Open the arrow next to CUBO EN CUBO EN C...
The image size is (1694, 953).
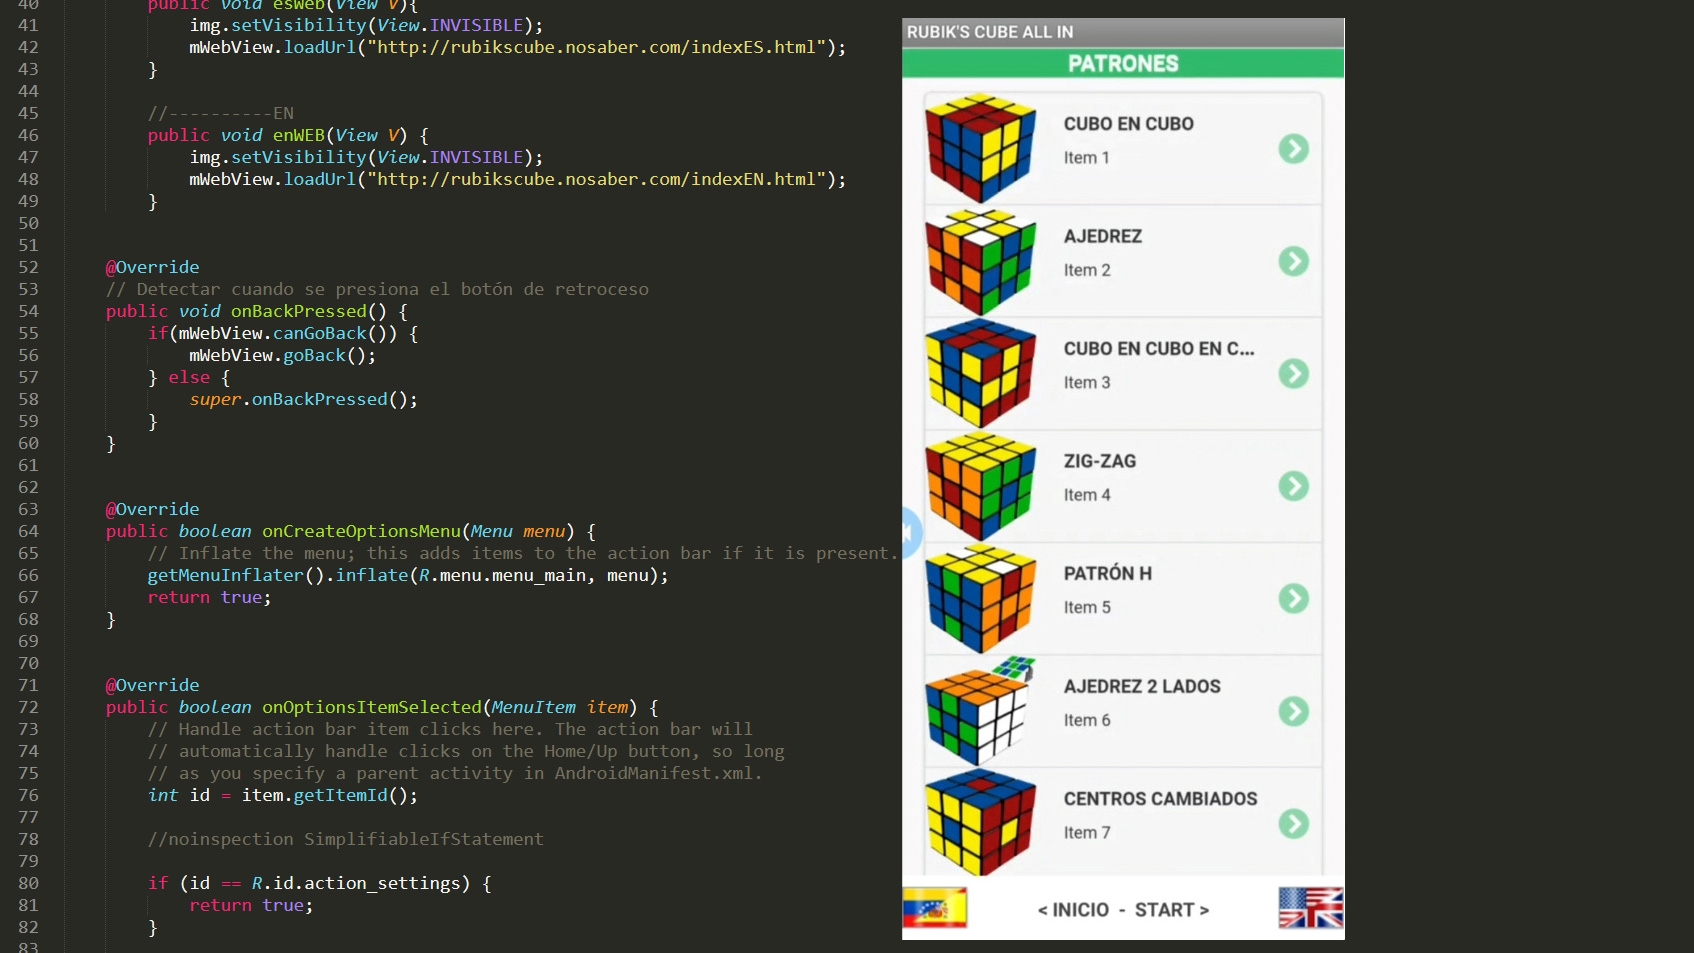pos(1293,374)
